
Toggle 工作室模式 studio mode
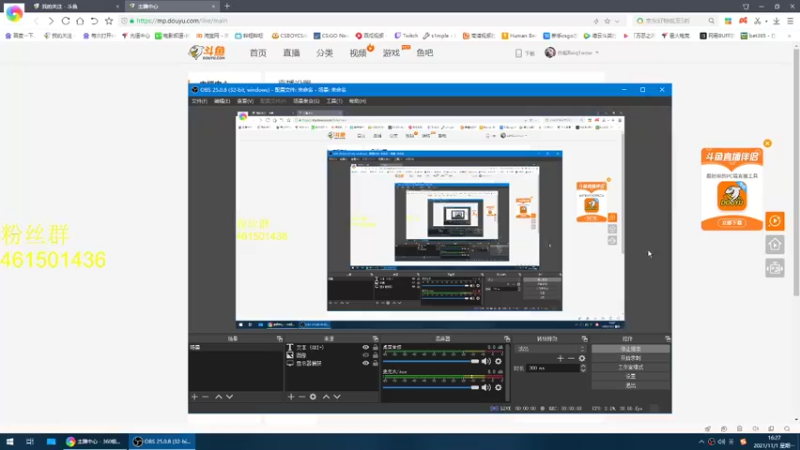(631, 367)
